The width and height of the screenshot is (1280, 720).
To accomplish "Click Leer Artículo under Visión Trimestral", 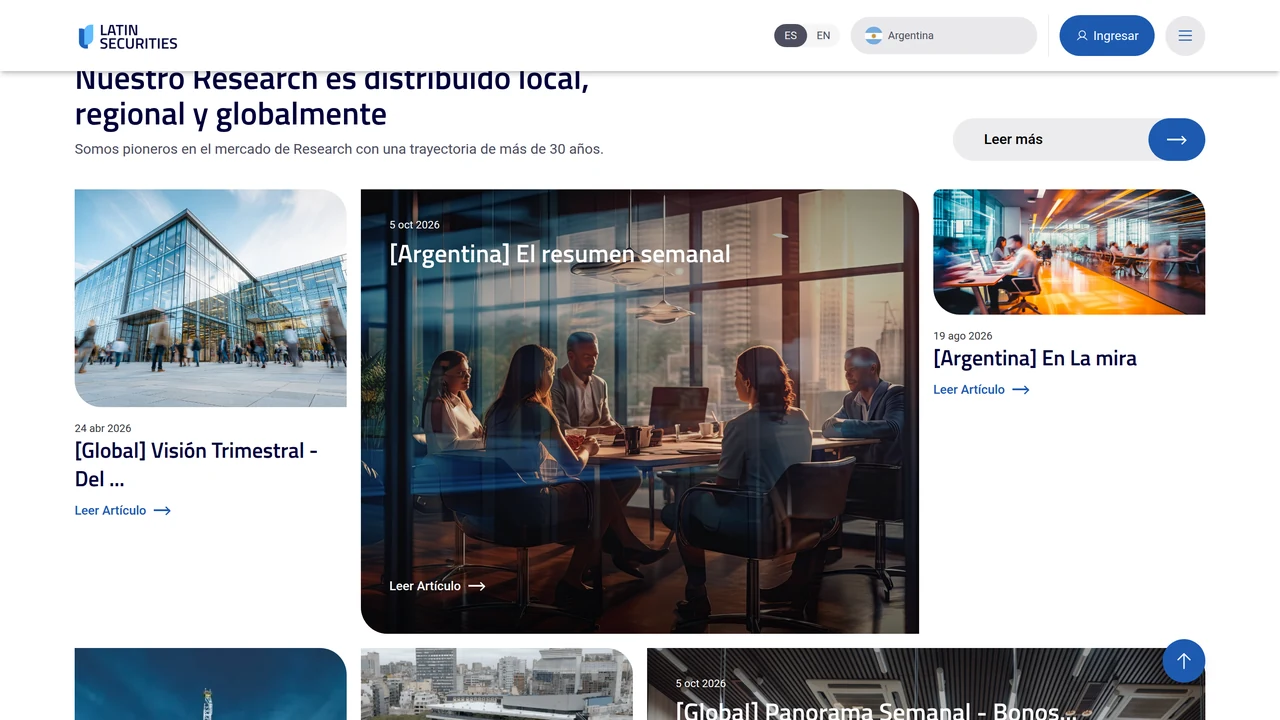I will (x=123, y=511).
